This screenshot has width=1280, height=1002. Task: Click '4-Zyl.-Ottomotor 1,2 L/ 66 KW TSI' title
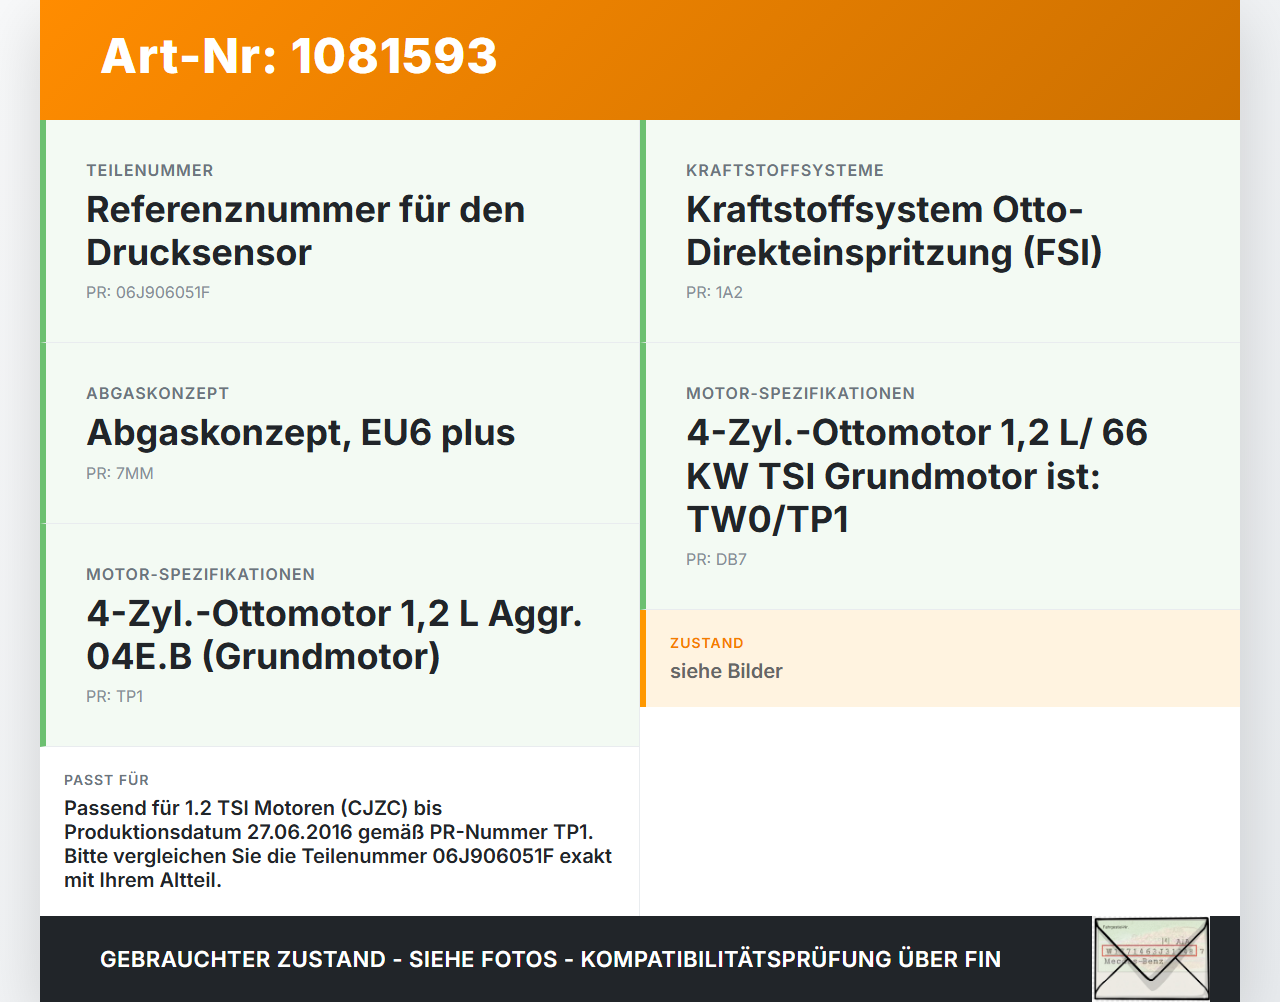(x=917, y=476)
